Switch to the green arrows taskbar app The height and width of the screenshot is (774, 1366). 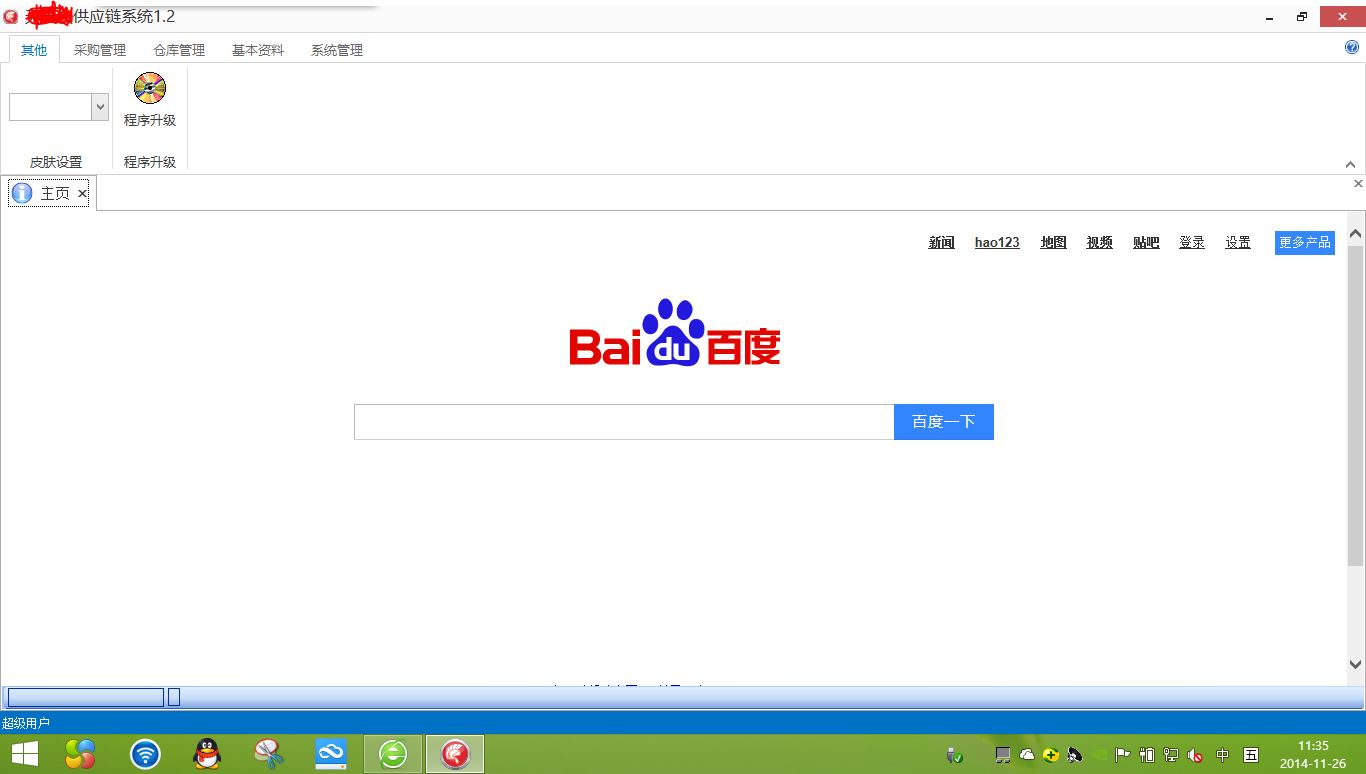[393, 754]
